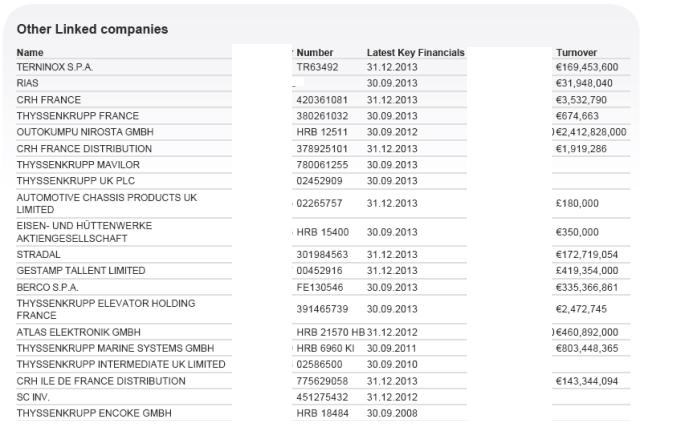Click the Latest Key Financials header

[x=415, y=52]
